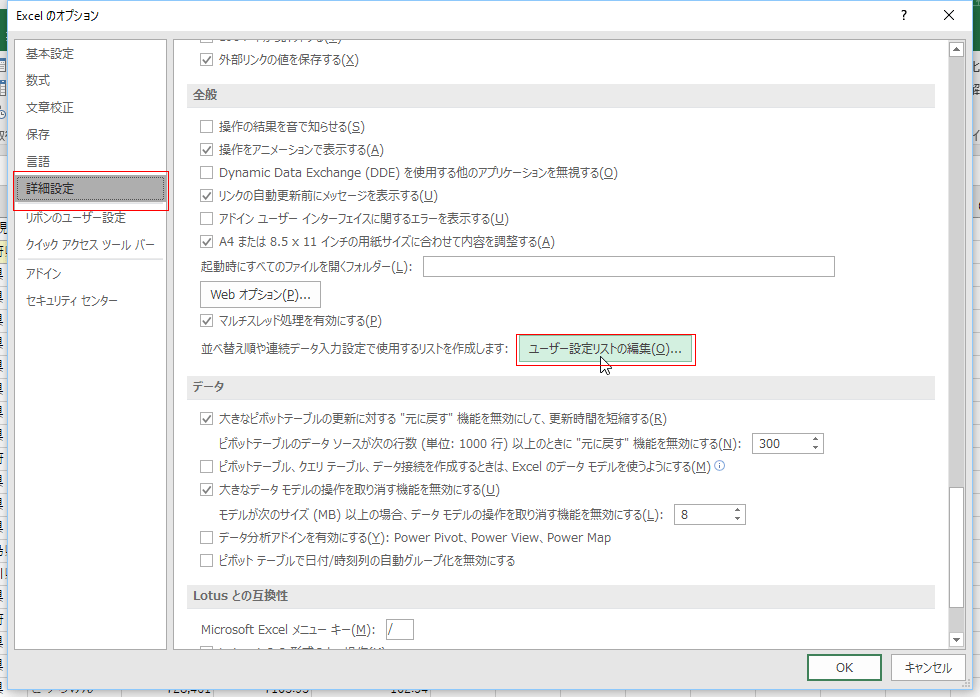980x697 pixels.
Task: Click the 全般 section header
Action: pos(561,95)
